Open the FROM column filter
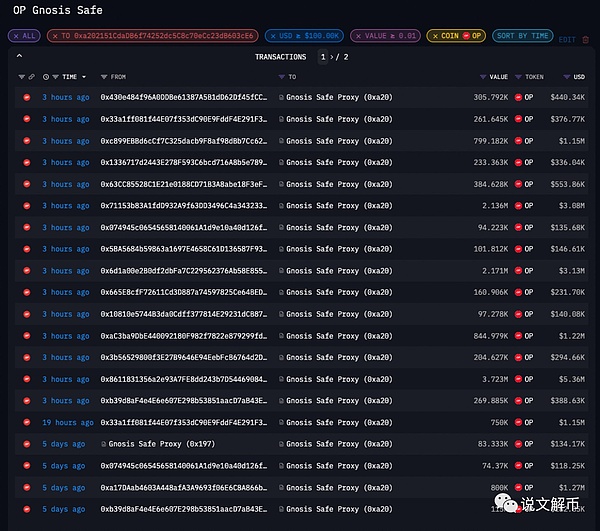600x531 pixels. click(104, 77)
